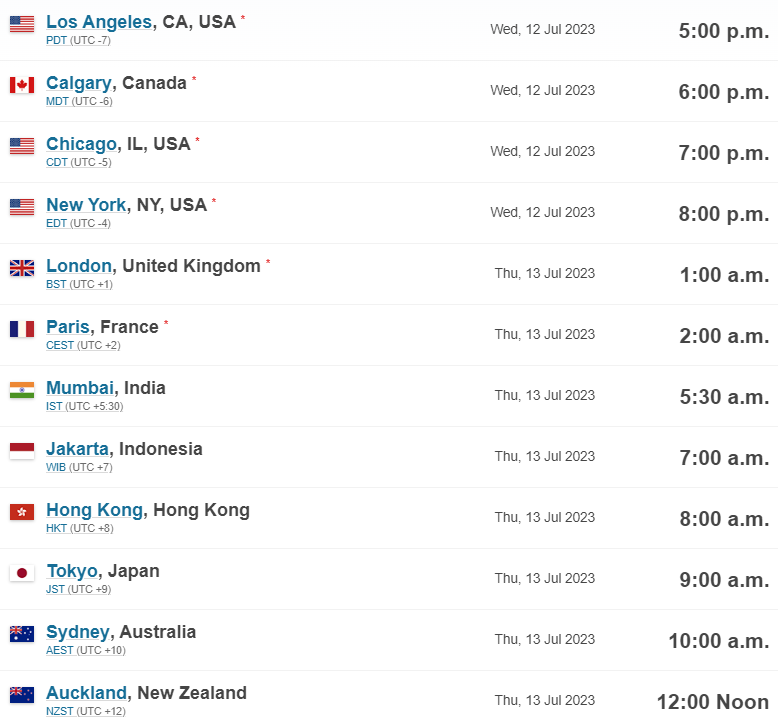Click the Japan flag beside Tokyo
The width and height of the screenshot is (778, 726).
point(22,573)
